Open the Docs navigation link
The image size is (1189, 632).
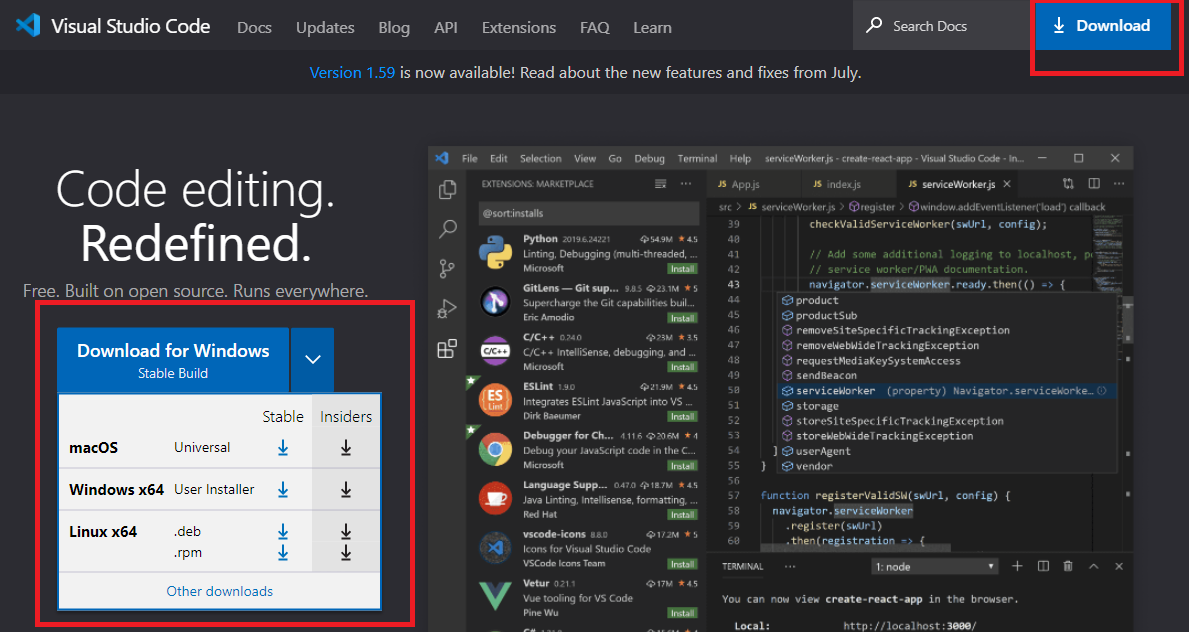click(x=254, y=27)
